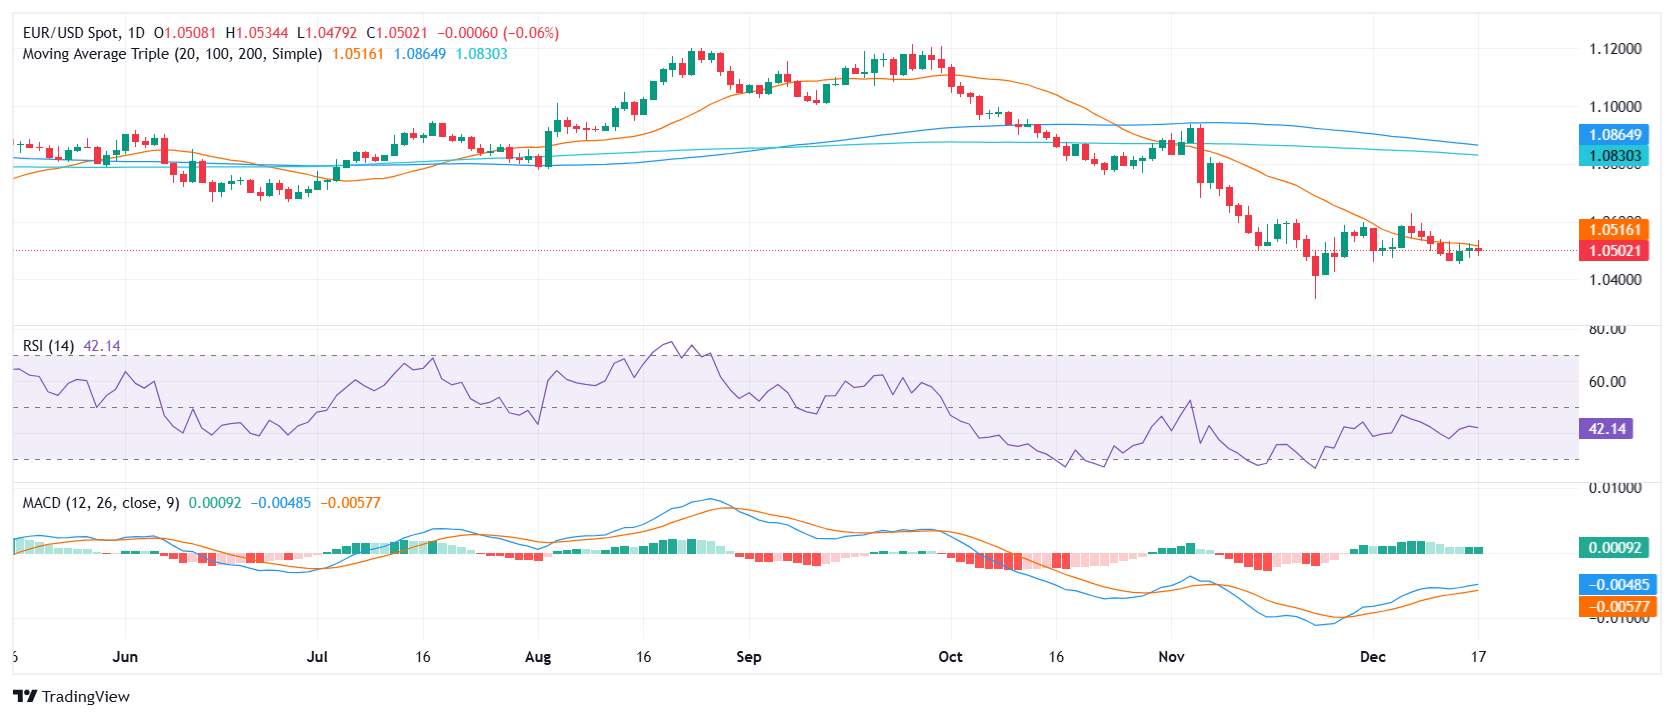Click the purple RSI 42.14 value tag

(x=1606, y=429)
